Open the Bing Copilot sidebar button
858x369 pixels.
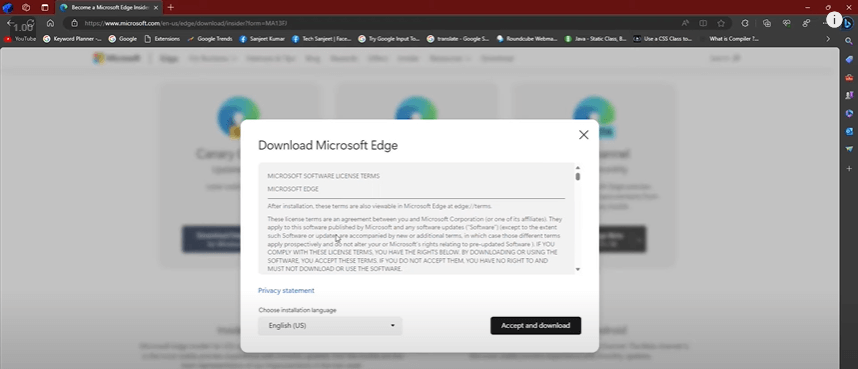[848, 23]
